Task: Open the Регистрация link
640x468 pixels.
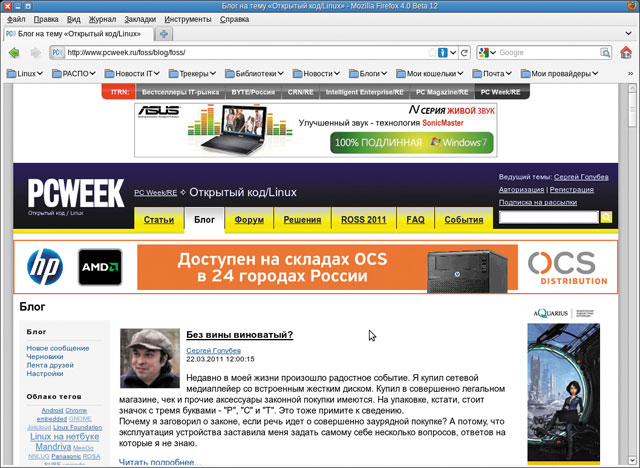Action: pos(571,190)
